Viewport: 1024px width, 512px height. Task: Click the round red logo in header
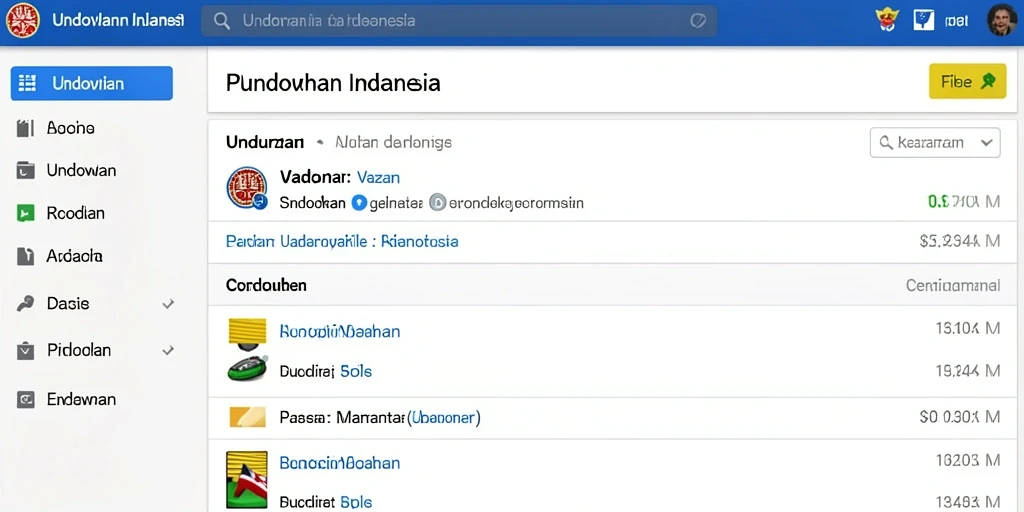23,20
